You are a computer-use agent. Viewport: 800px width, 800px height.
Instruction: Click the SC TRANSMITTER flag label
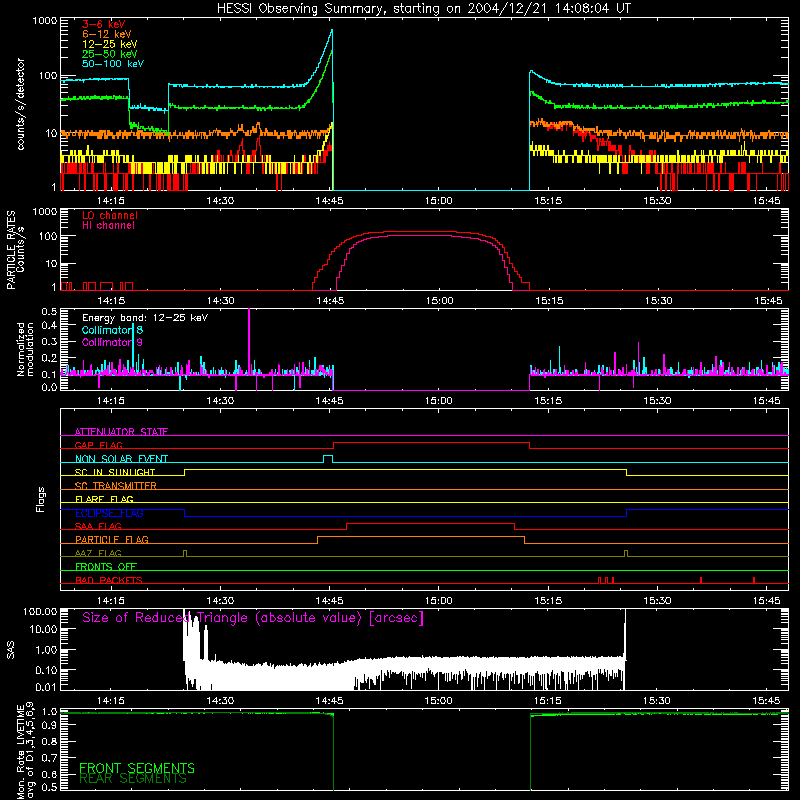115,485
